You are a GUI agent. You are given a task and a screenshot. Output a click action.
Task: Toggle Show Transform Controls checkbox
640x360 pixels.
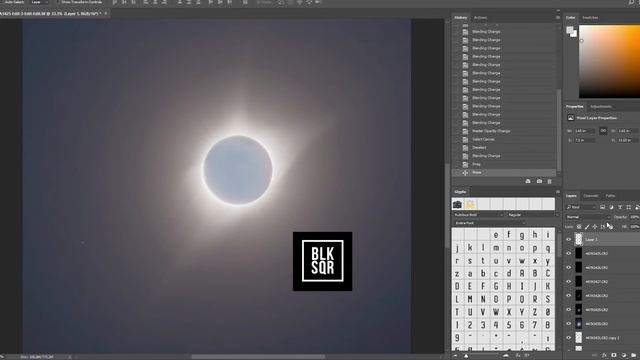[58, 2]
